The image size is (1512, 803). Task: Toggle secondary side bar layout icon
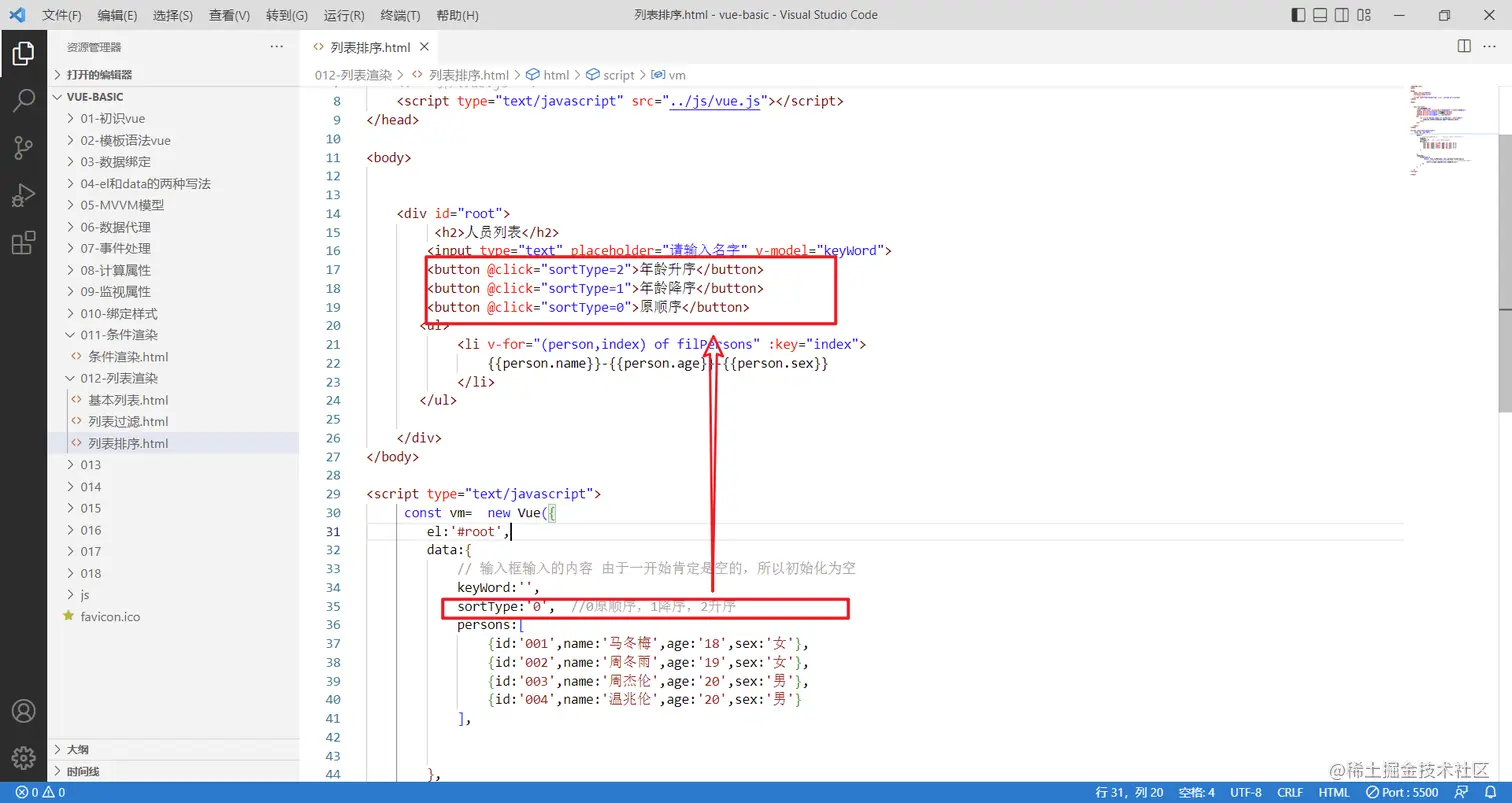1342,15
